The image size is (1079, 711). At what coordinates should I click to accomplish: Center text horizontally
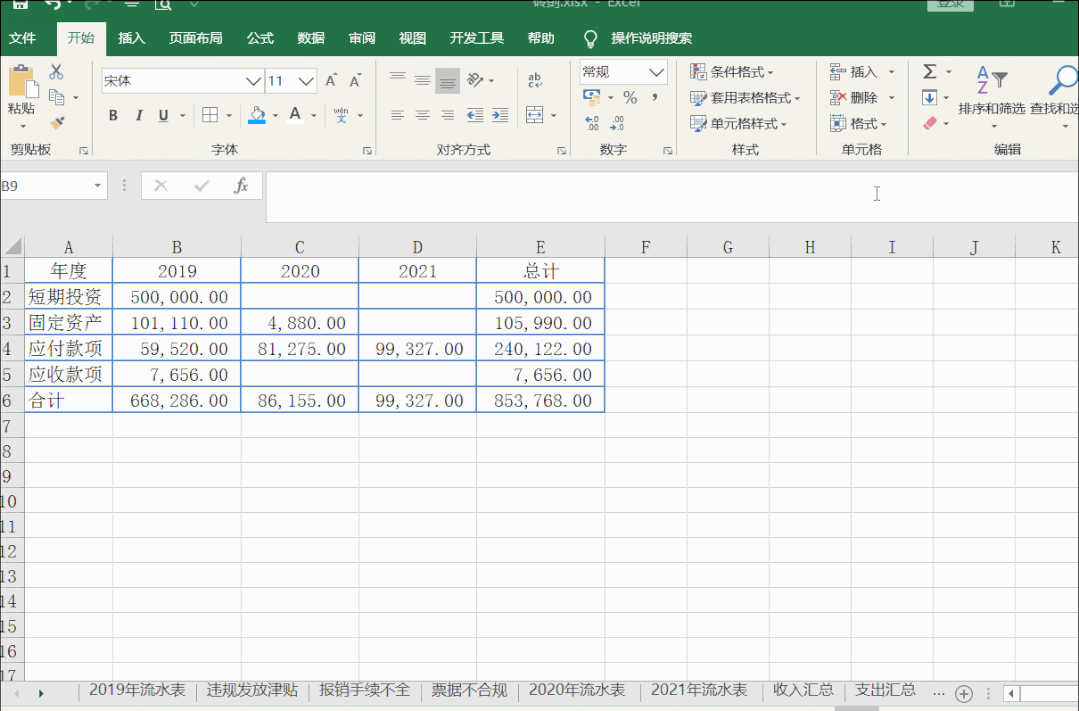(423, 115)
